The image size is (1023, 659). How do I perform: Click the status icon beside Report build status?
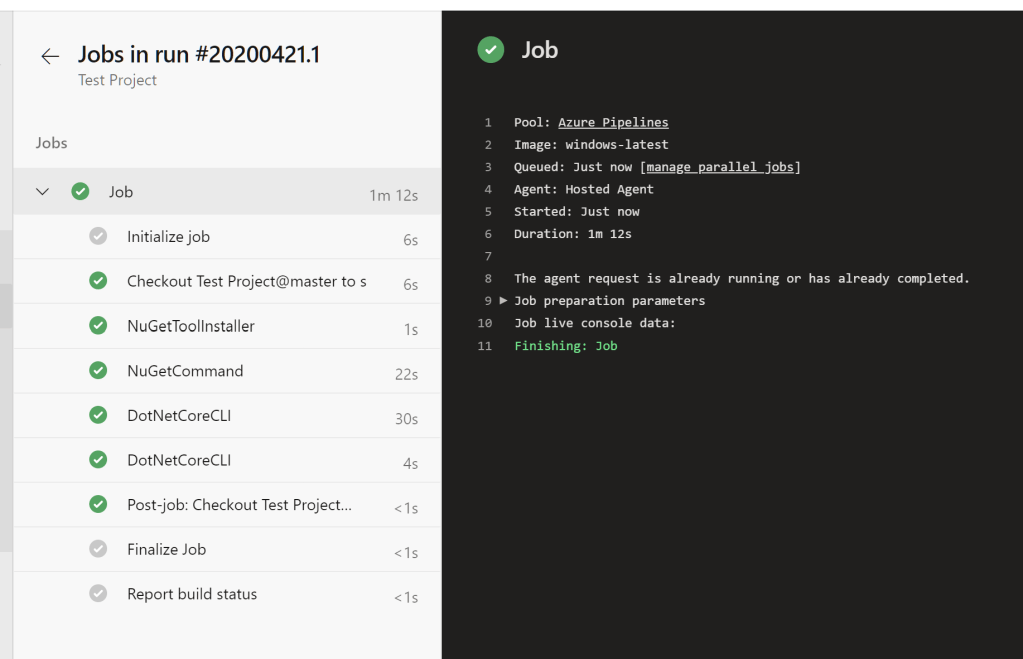point(98,593)
